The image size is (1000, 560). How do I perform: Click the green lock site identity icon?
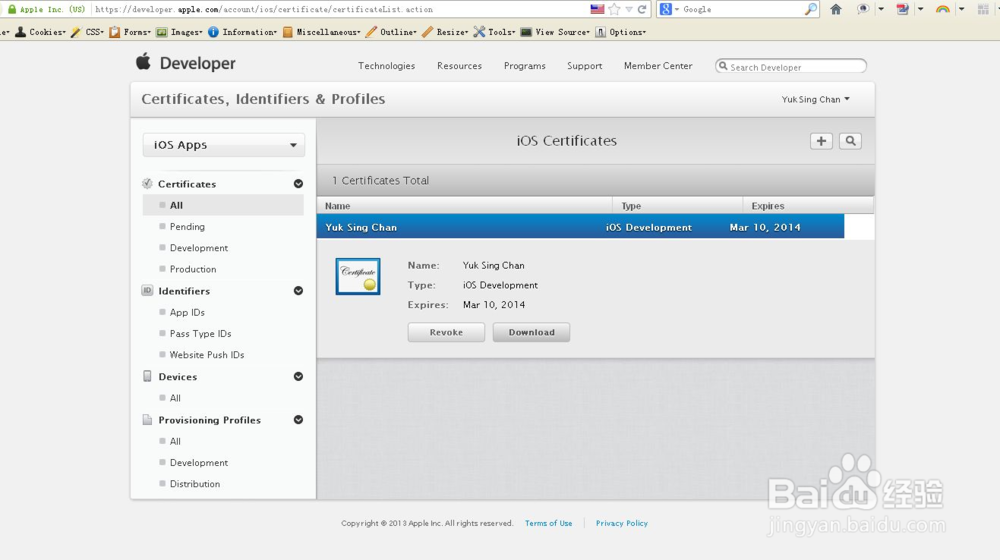click(11, 9)
